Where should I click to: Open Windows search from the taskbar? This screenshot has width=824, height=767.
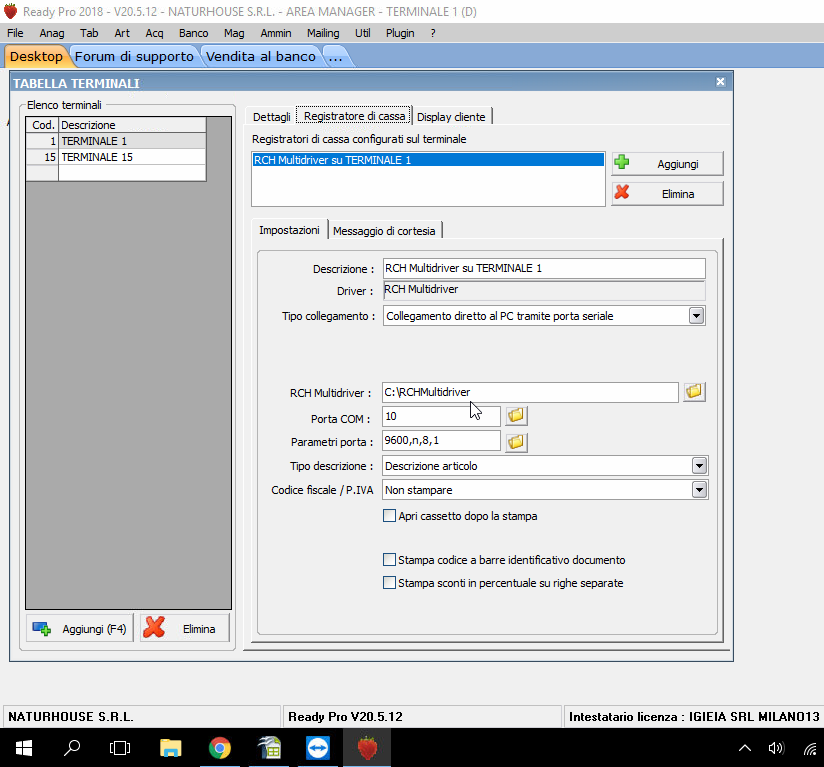[71, 748]
